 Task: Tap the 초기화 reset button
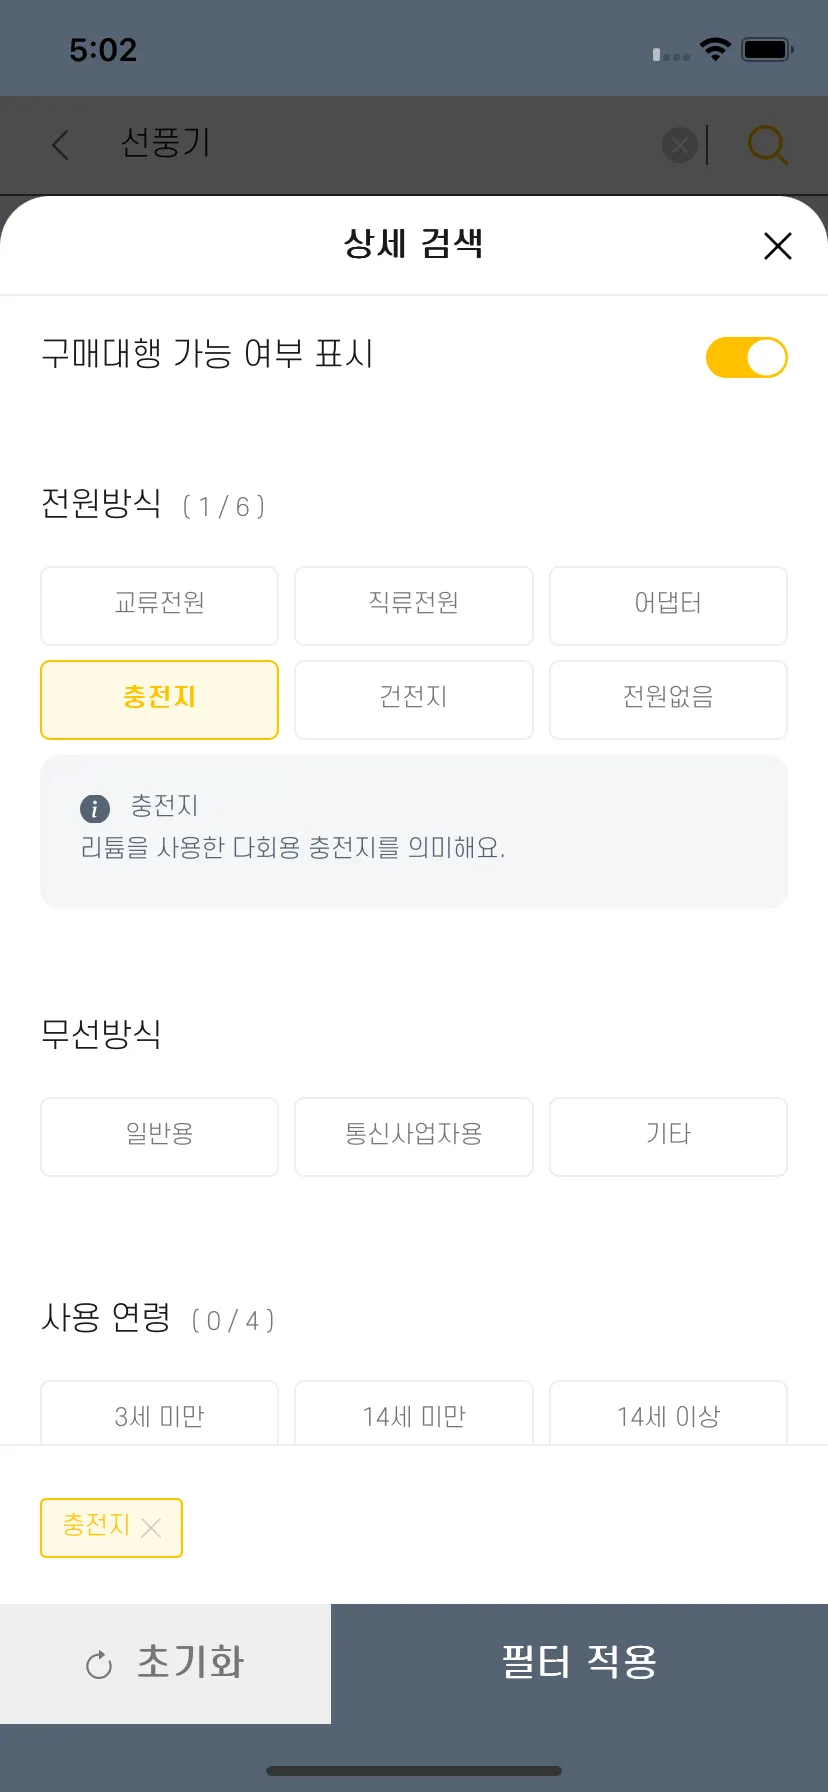[165, 1663]
